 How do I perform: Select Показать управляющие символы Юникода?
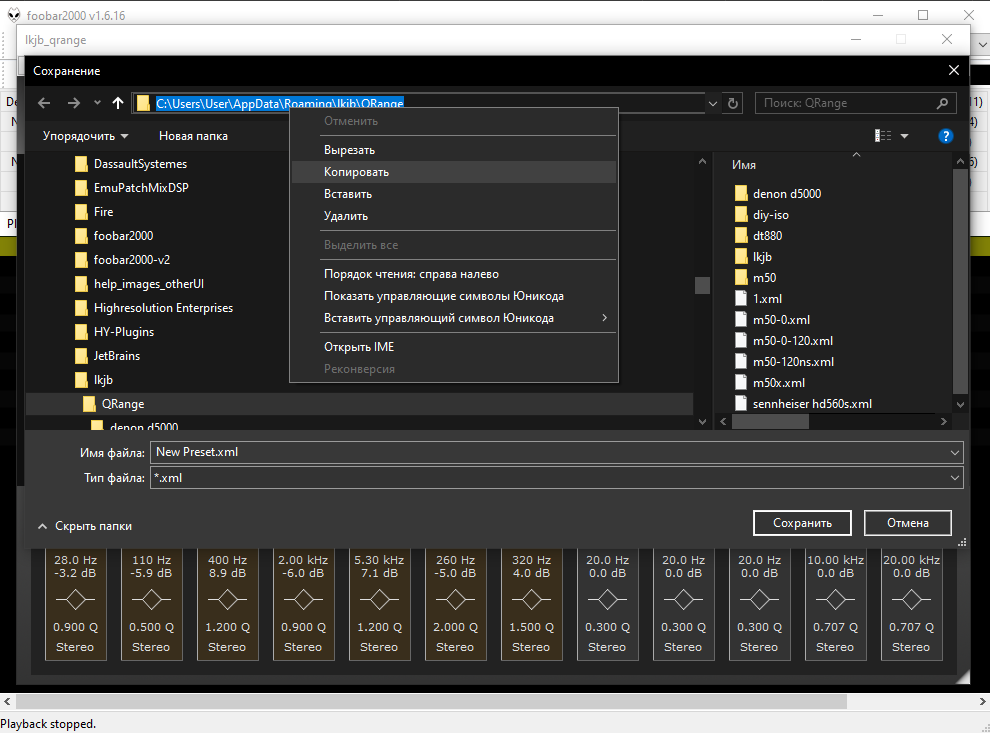coord(453,296)
